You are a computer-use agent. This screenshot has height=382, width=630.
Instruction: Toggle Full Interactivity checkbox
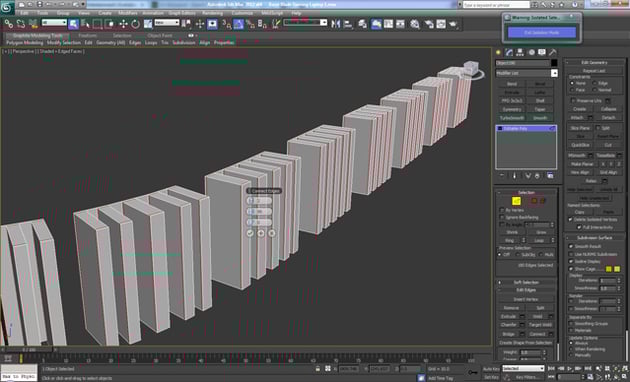click(579, 227)
